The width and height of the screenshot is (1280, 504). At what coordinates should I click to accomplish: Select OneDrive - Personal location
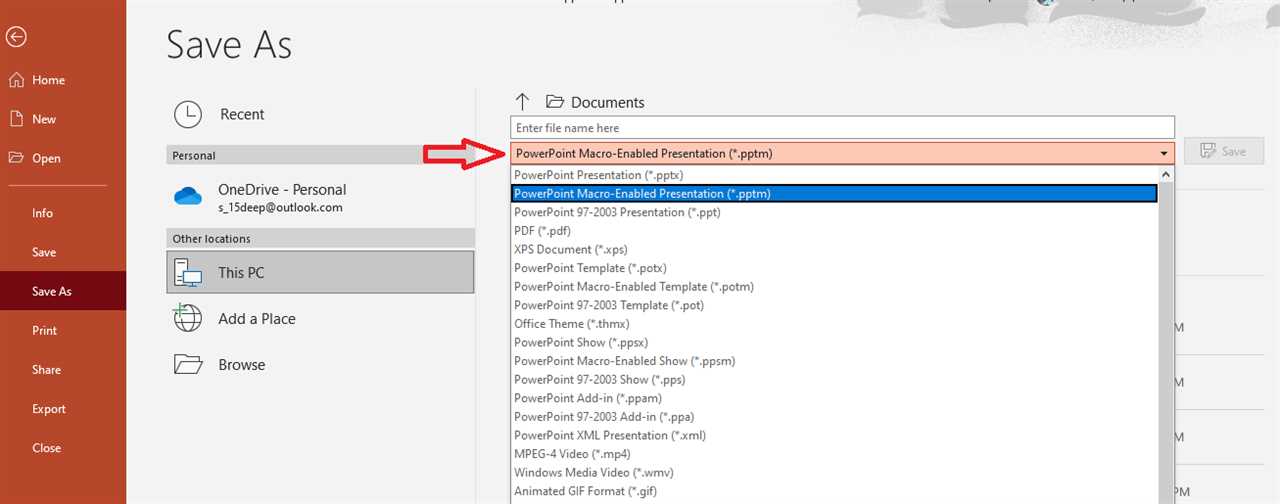pos(320,197)
